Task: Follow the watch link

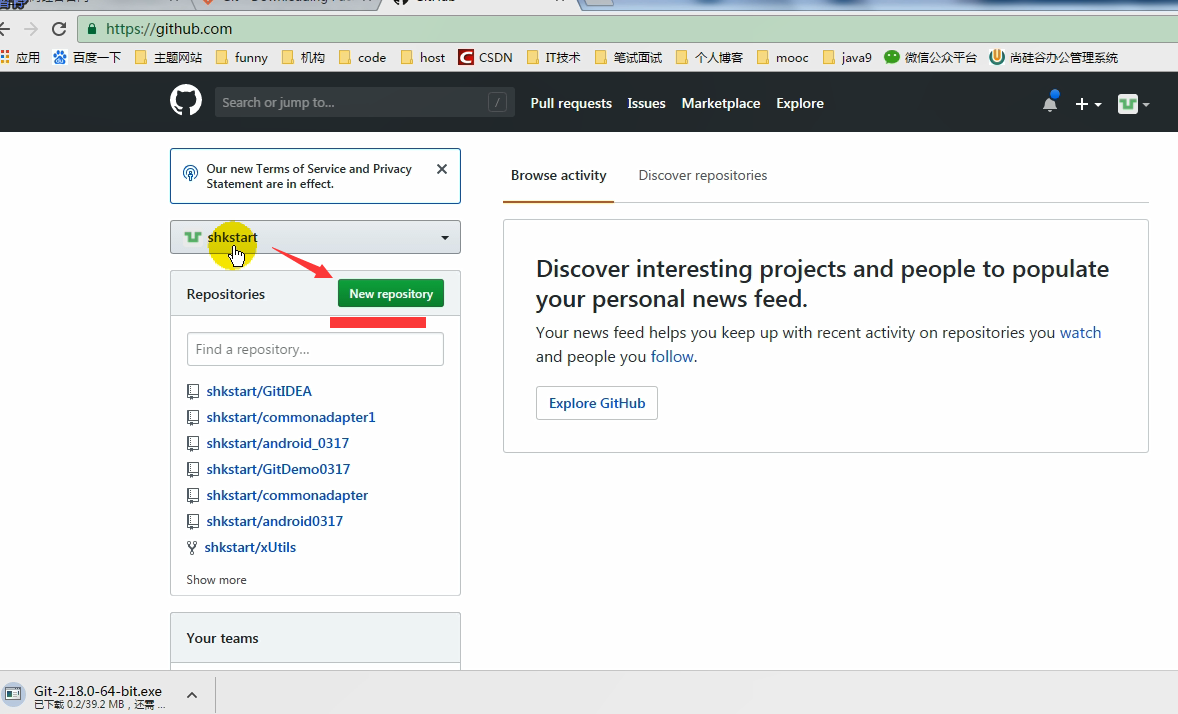Action: (x=1080, y=333)
